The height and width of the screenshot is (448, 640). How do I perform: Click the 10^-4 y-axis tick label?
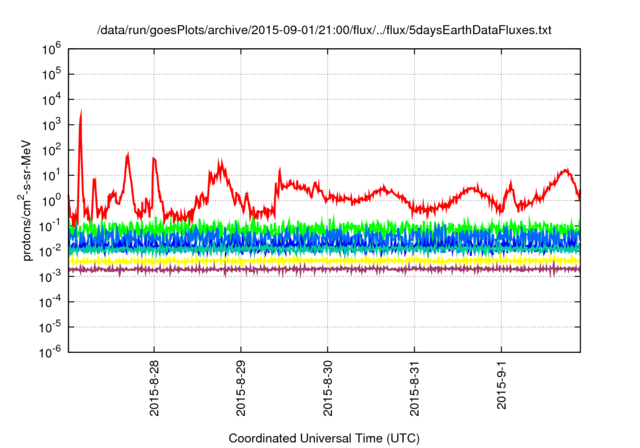[50, 302]
